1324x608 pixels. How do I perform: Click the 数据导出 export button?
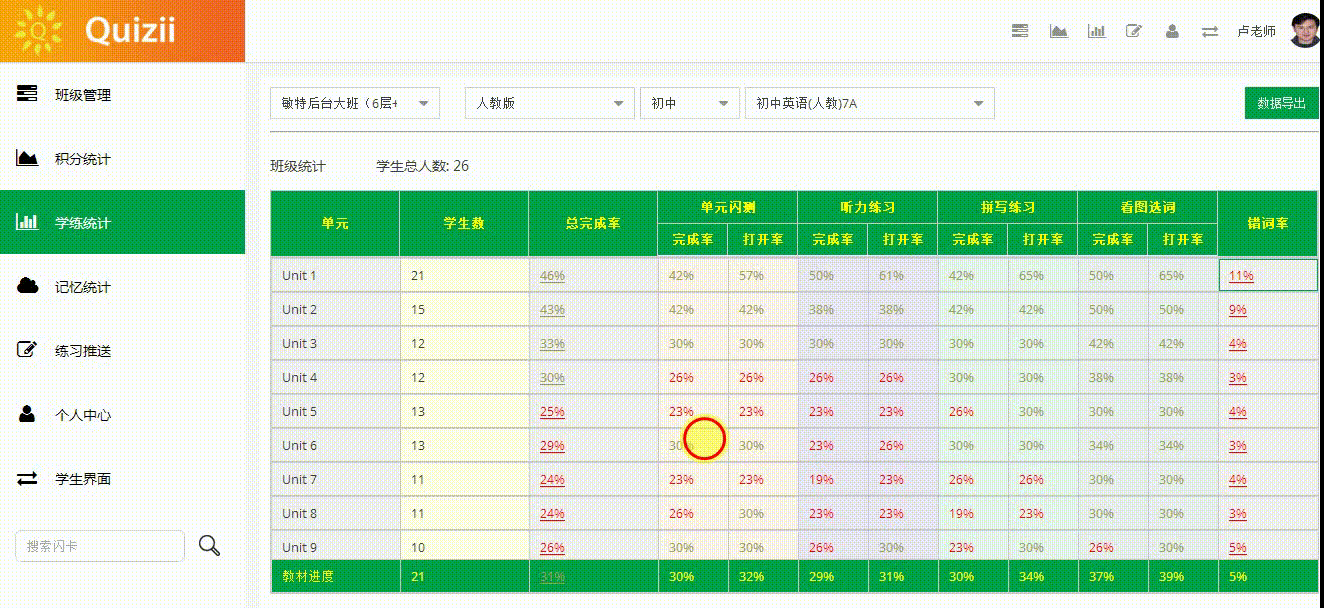(1281, 103)
